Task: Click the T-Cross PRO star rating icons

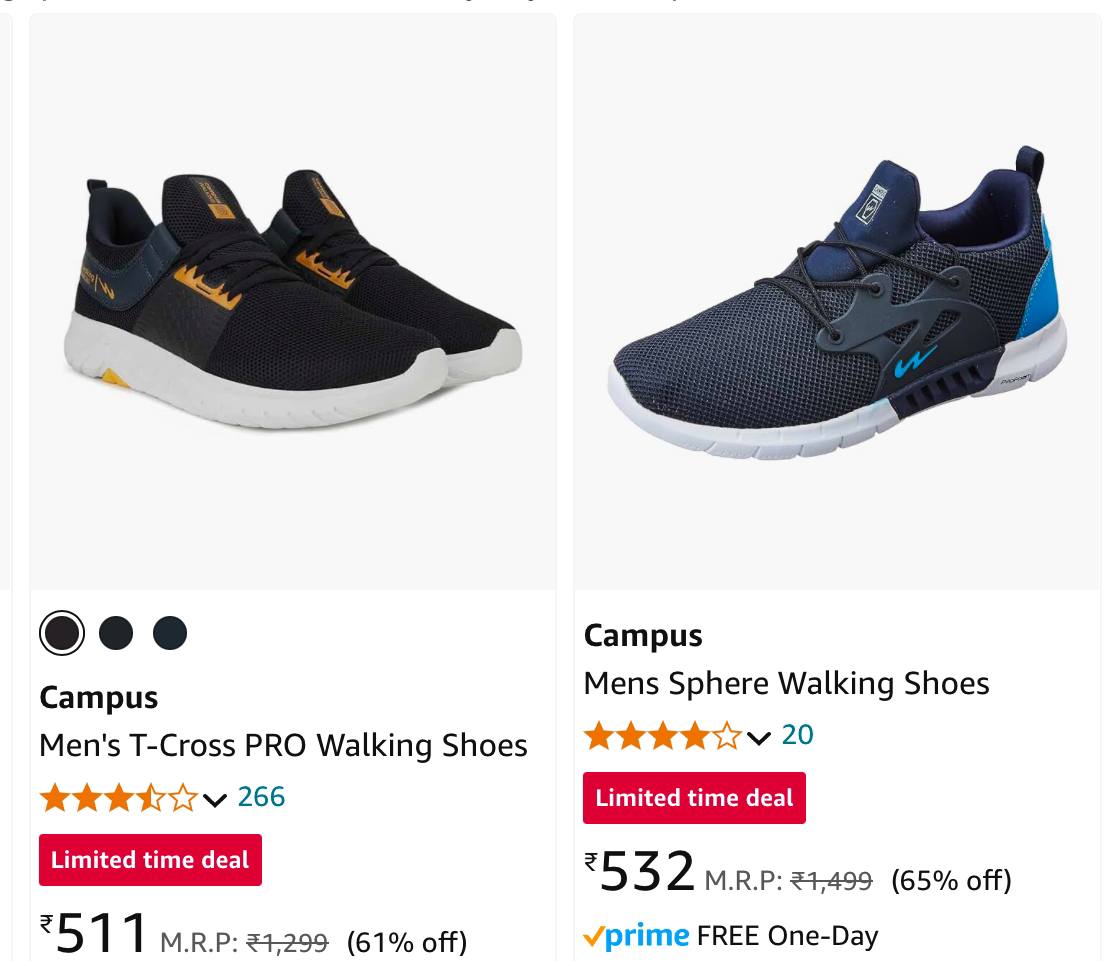Action: click(x=118, y=798)
